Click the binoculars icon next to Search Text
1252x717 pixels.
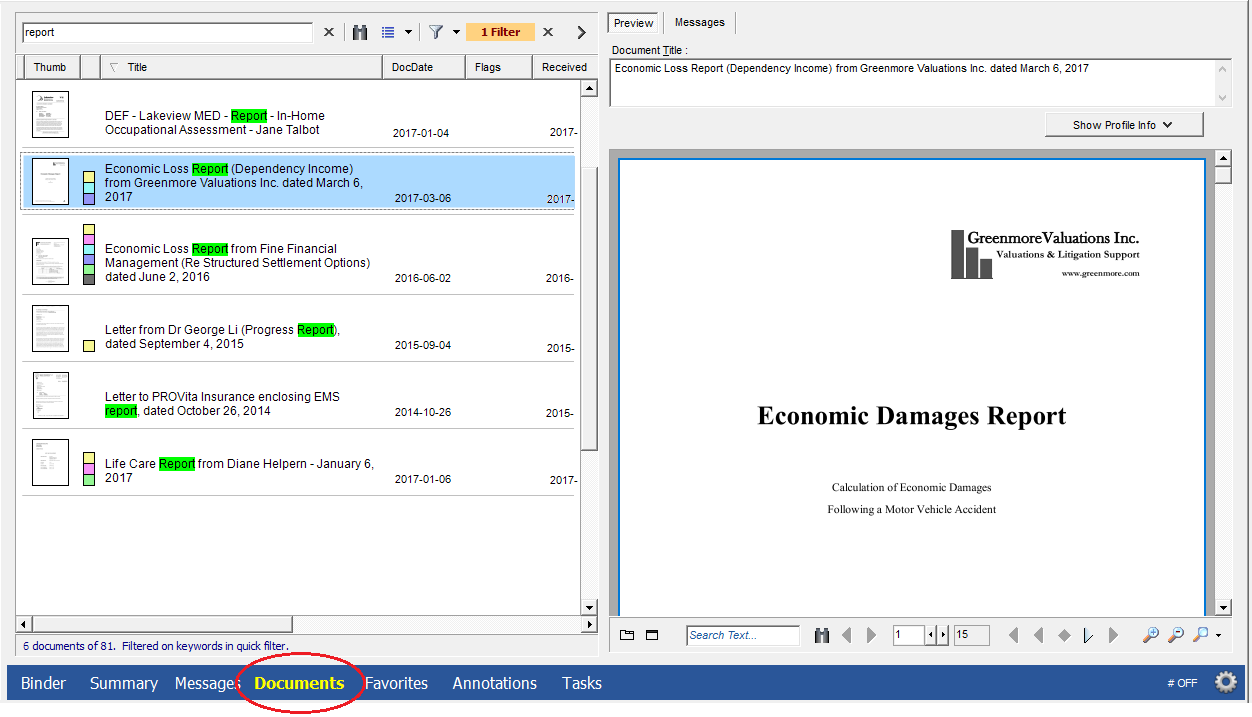click(822, 635)
